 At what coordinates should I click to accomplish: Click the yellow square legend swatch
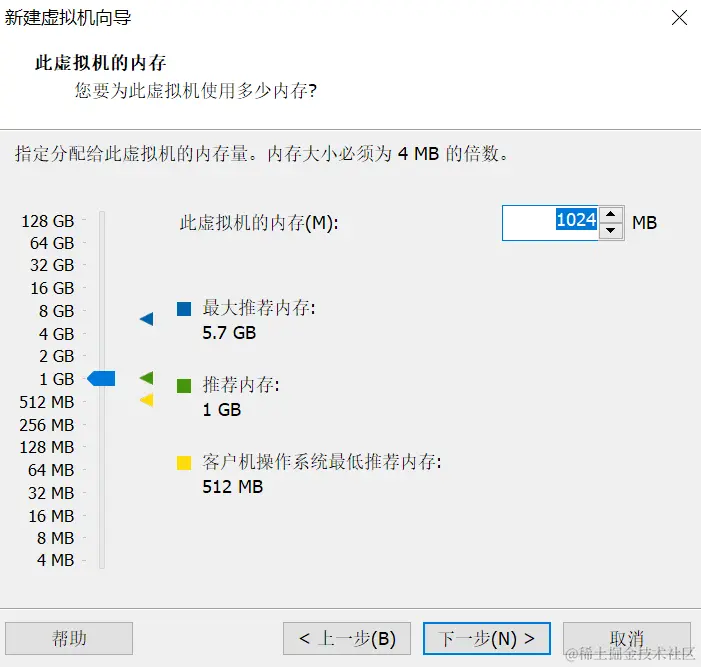184,463
